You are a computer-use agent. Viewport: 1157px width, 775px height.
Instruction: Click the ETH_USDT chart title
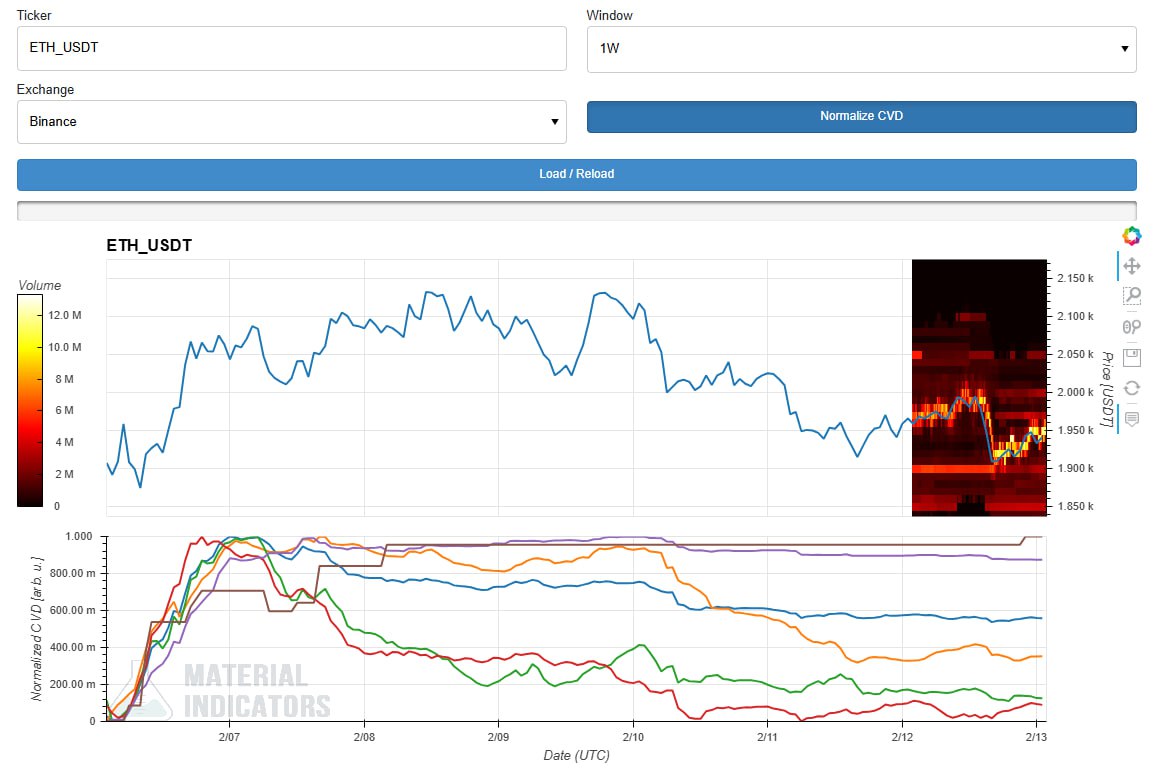click(149, 245)
